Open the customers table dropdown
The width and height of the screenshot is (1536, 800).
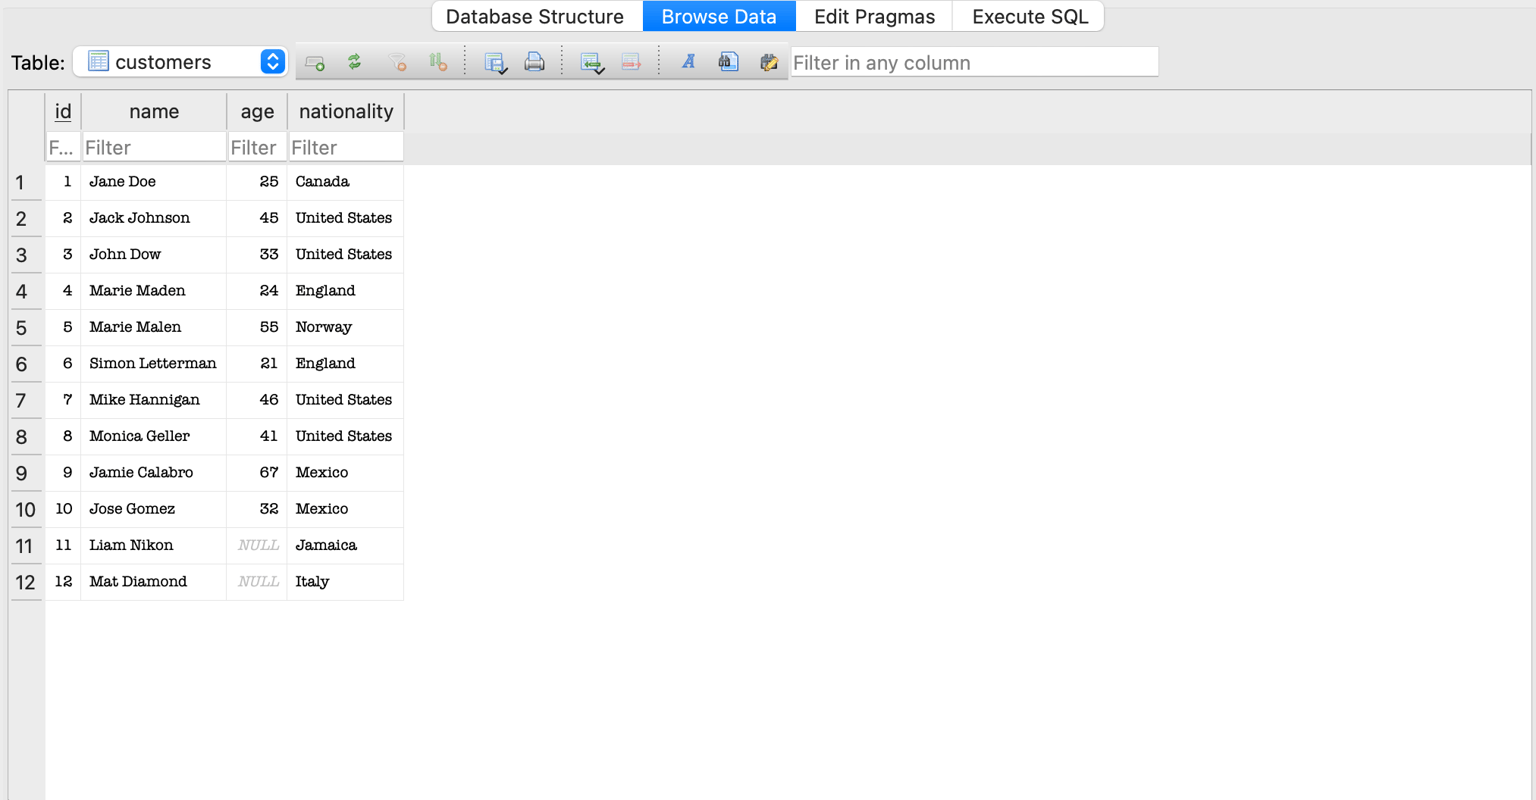point(180,62)
